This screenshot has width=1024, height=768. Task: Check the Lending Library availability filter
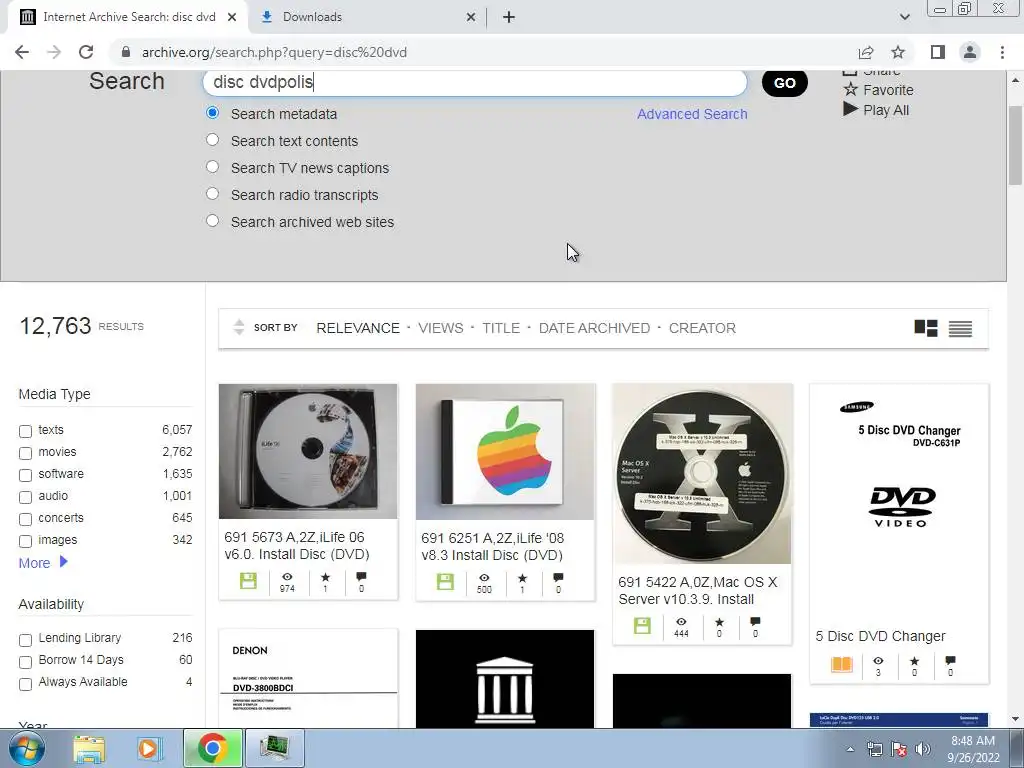25,640
